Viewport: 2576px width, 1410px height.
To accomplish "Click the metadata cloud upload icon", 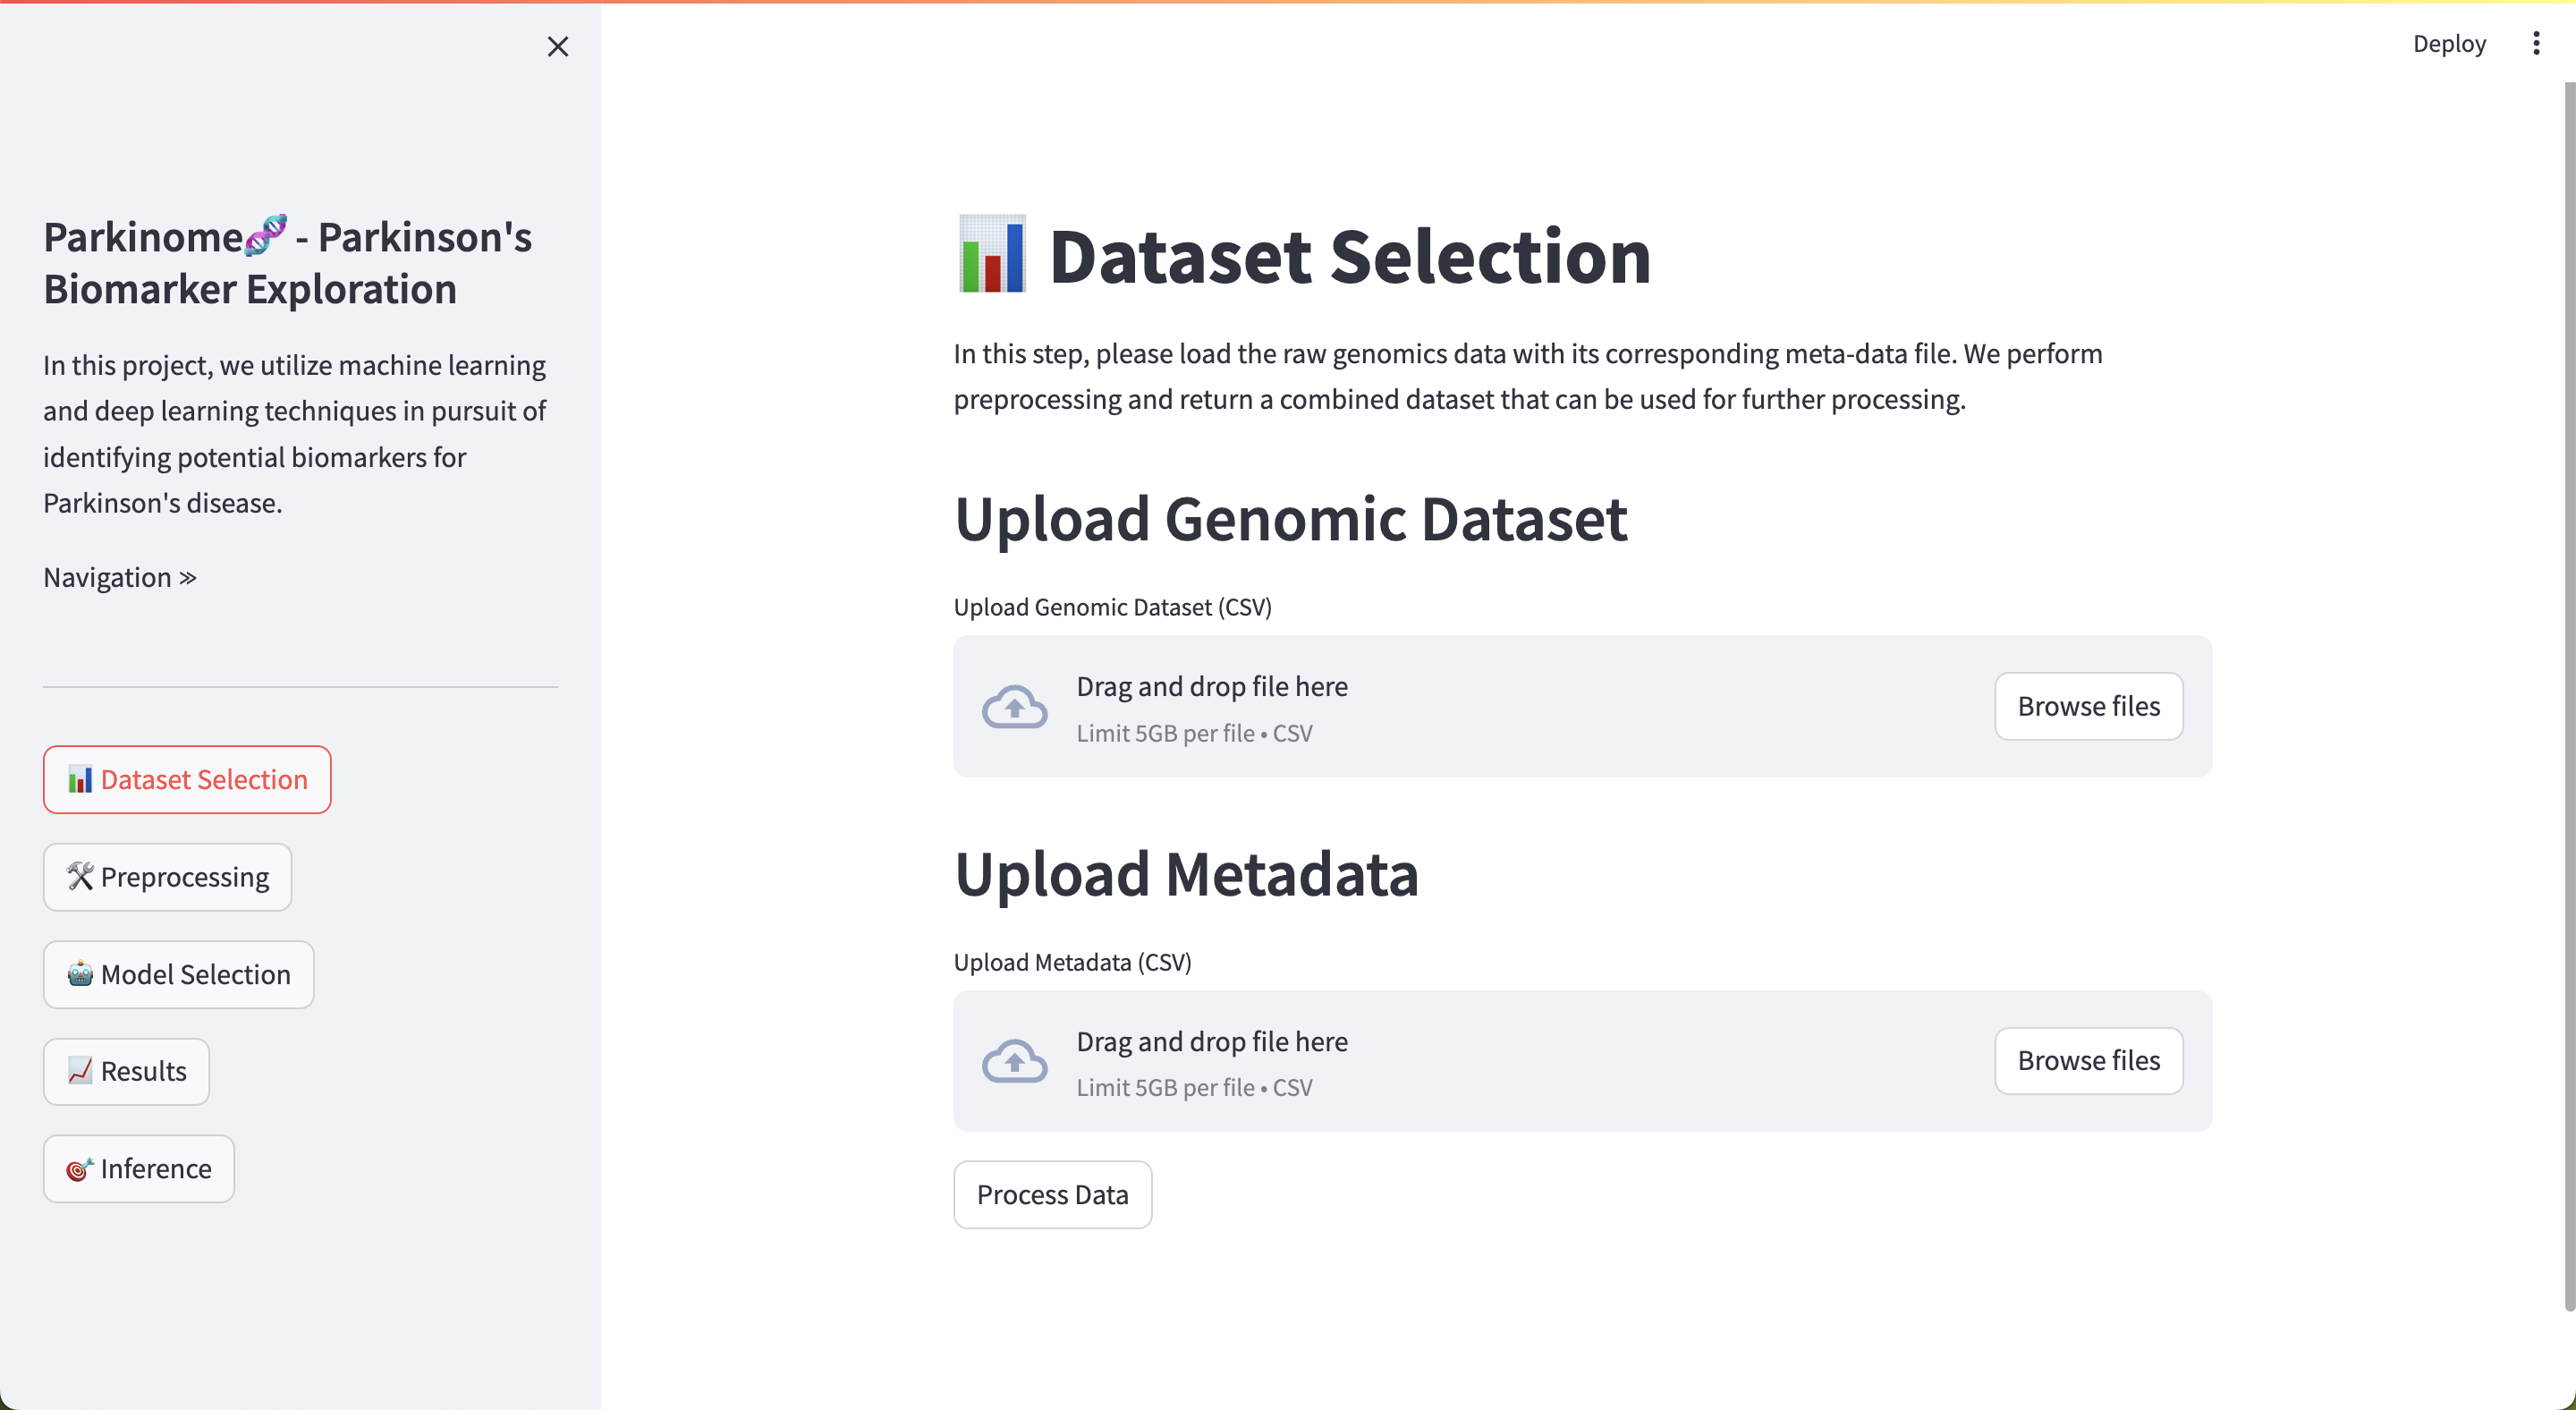I will [x=1014, y=1060].
